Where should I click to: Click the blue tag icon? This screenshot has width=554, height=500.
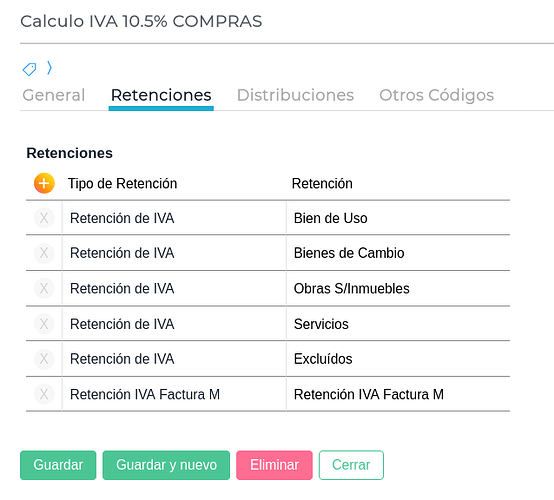[x=29, y=69]
